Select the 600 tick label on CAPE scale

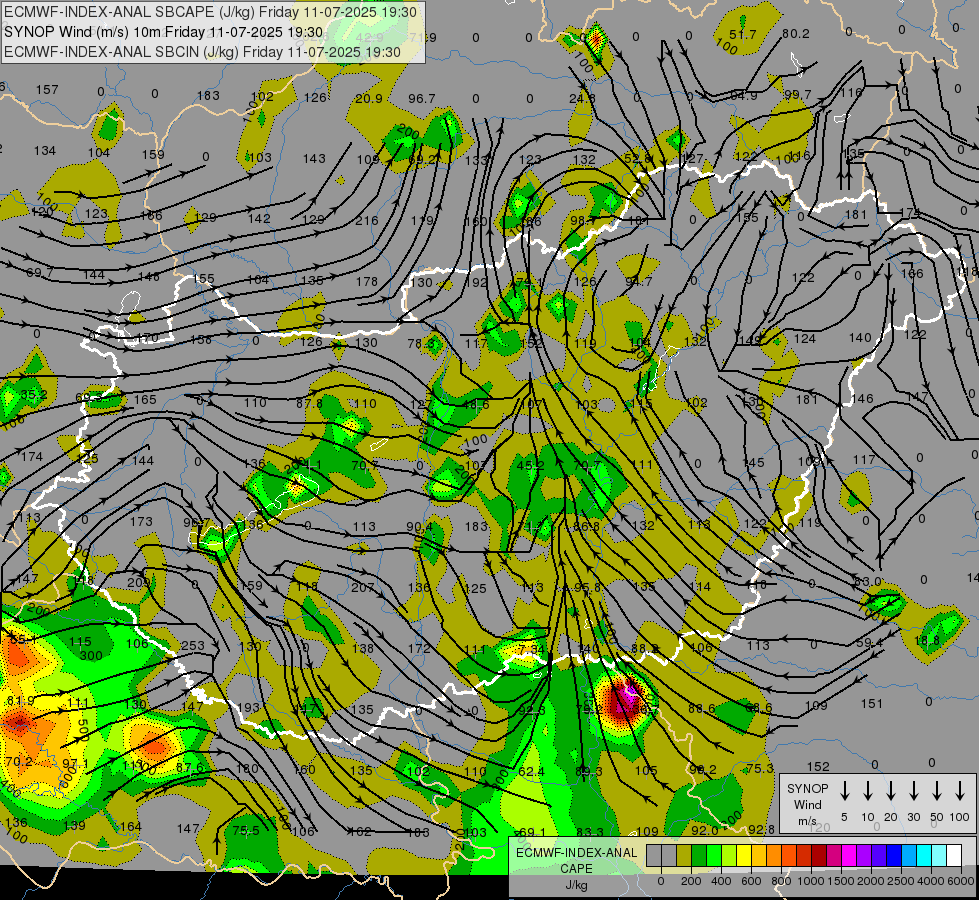point(751,881)
